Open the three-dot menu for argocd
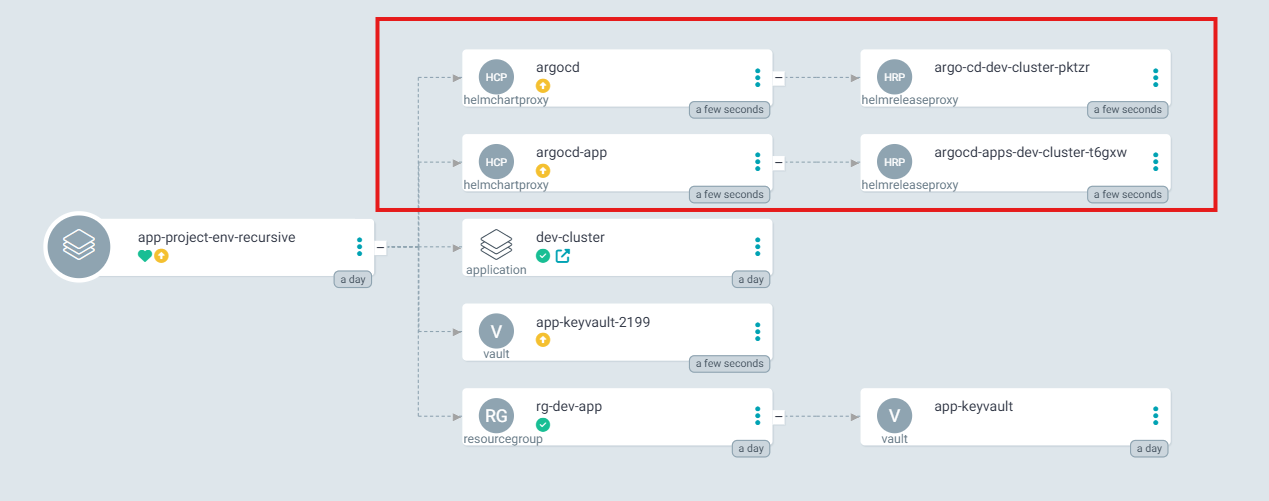The width and height of the screenshot is (1269, 501). pyautogui.click(x=757, y=77)
